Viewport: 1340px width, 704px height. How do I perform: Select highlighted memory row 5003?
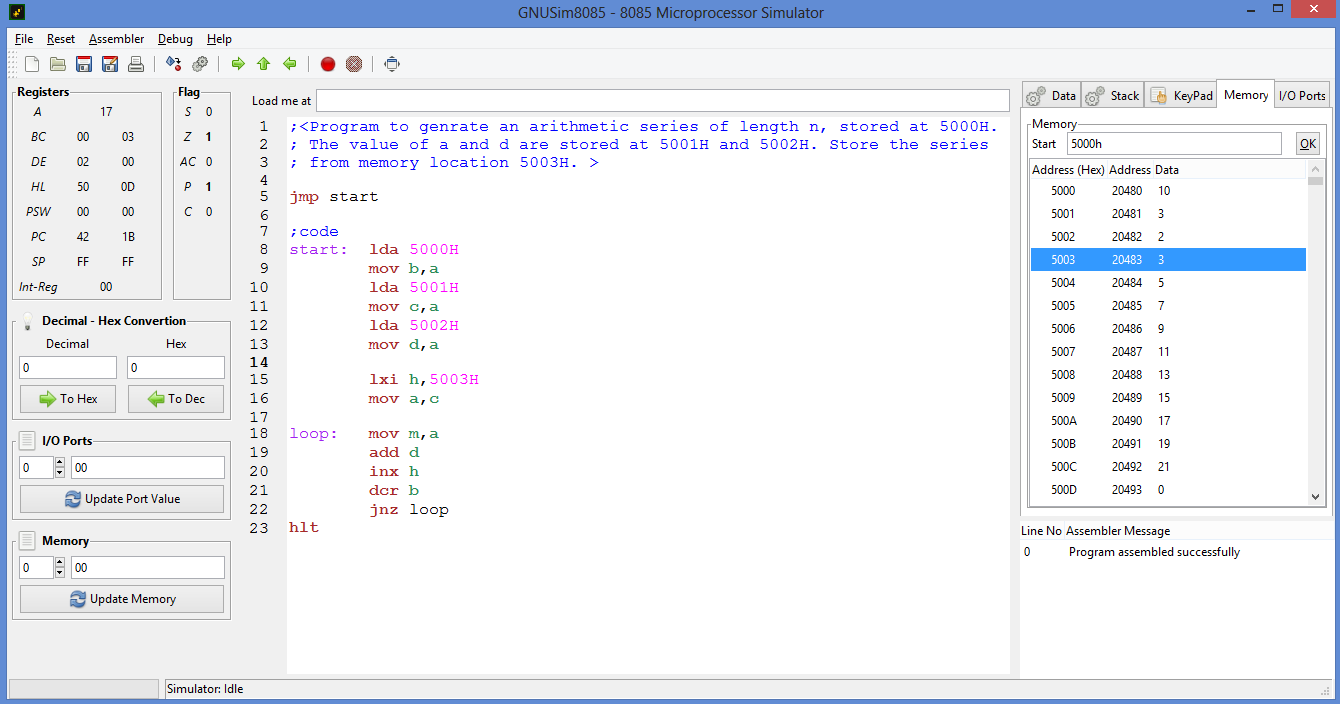[x=1168, y=260]
